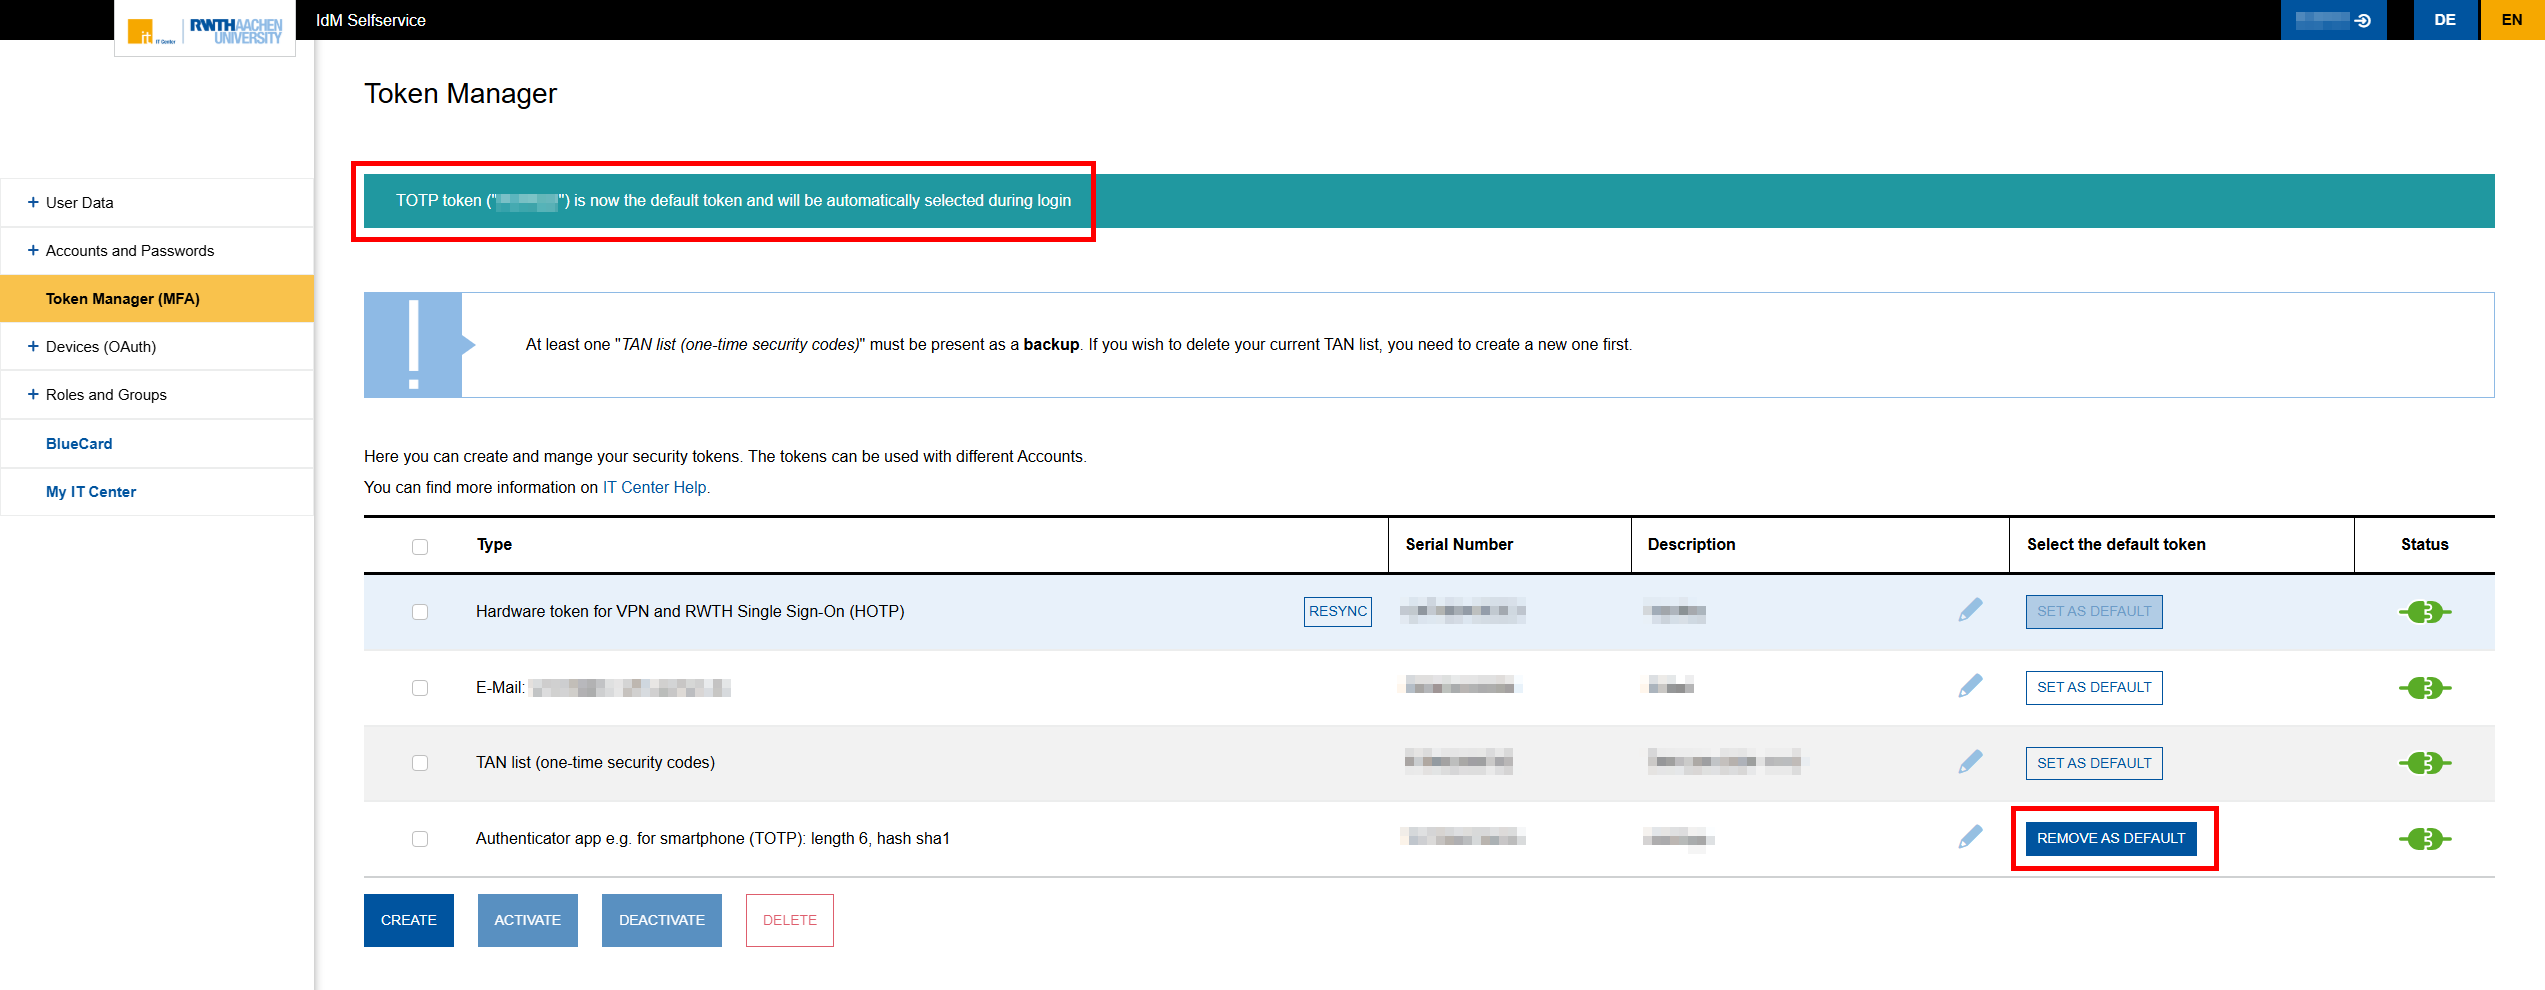Expand the User Data sidebar section
2545x990 pixels.
pyautogui.click(x=79, y=203)
